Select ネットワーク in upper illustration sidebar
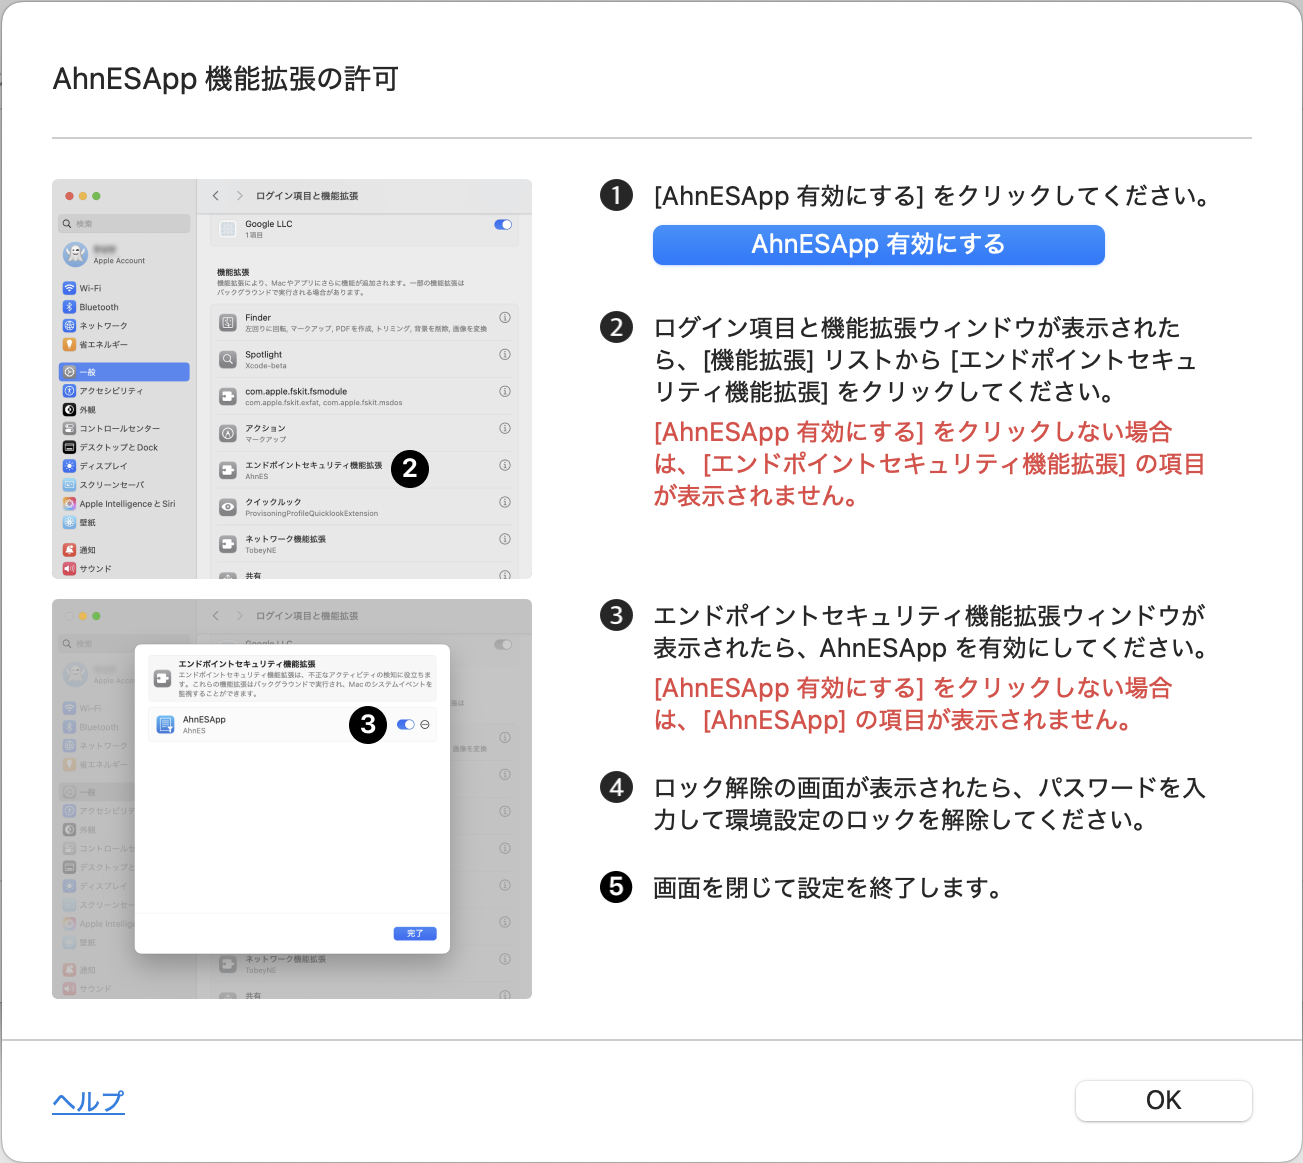Viewport: 1303px width, 1163px height. (x=124, y=326)
